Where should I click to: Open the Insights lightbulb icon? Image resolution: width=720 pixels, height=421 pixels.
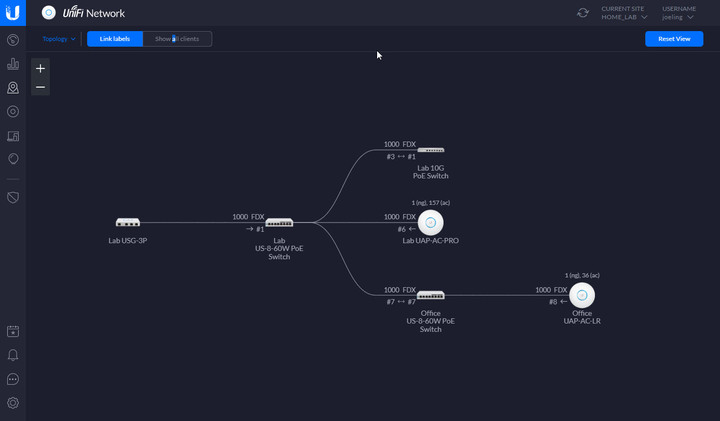(13, 159)
